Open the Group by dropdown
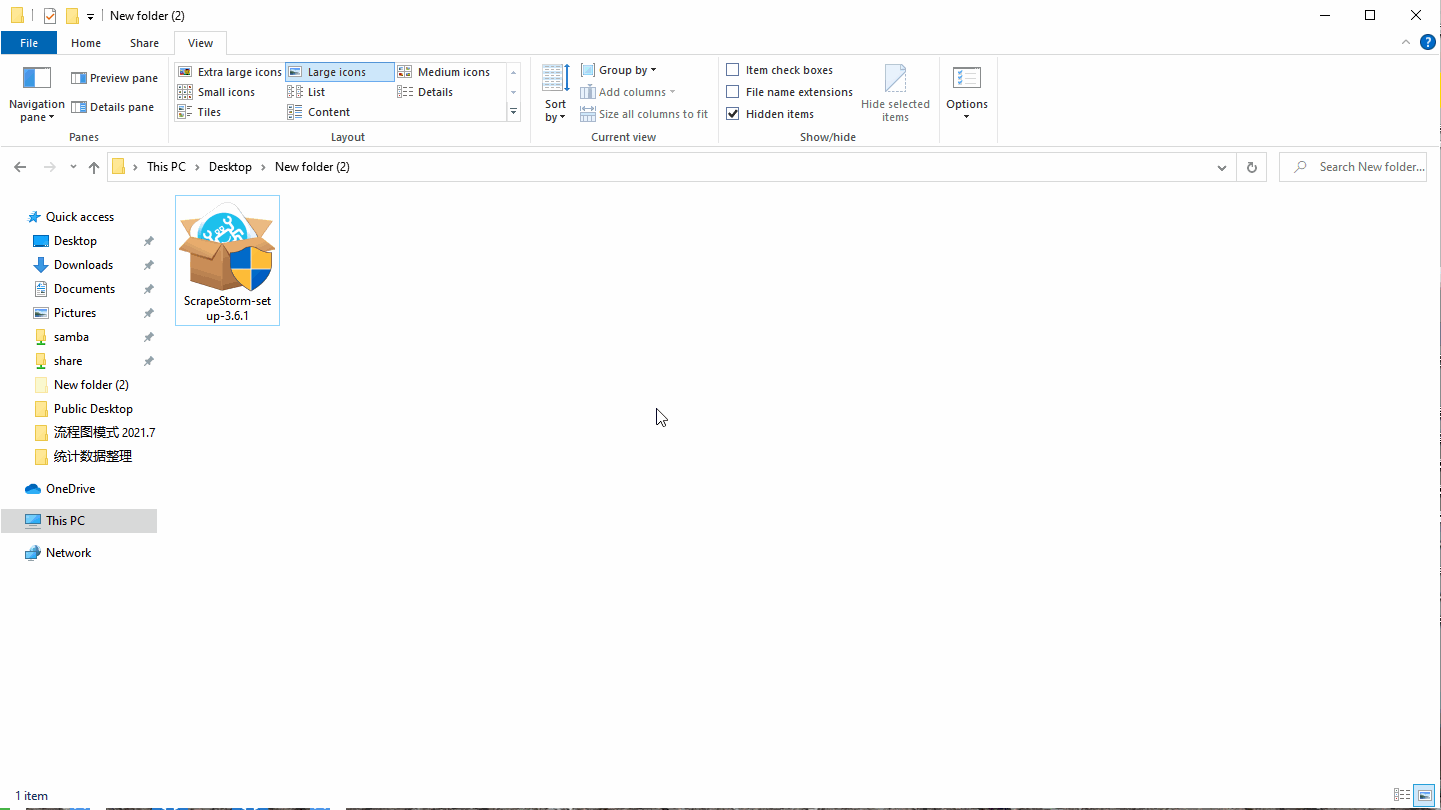 (619, 70)
